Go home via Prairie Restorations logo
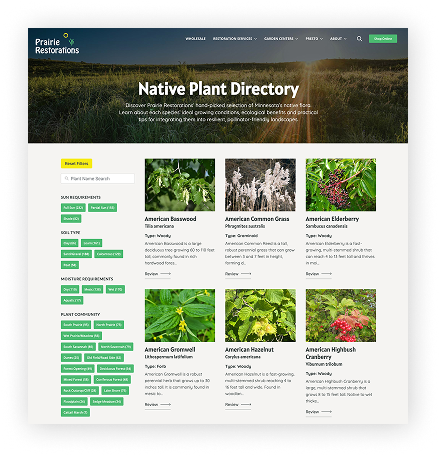This screenshot has width=440, height=456. pos(57,44)
